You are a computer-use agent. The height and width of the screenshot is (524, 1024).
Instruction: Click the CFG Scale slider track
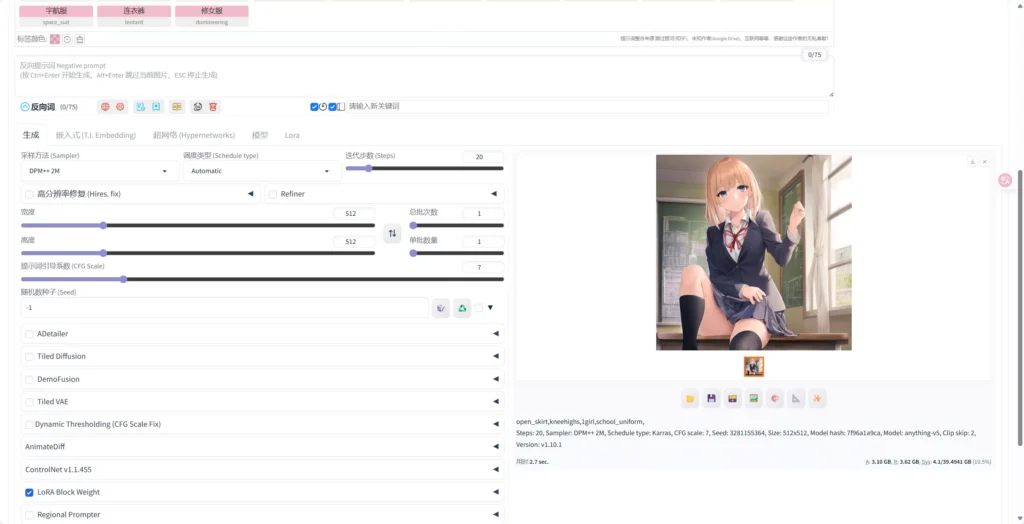point(262,279)
